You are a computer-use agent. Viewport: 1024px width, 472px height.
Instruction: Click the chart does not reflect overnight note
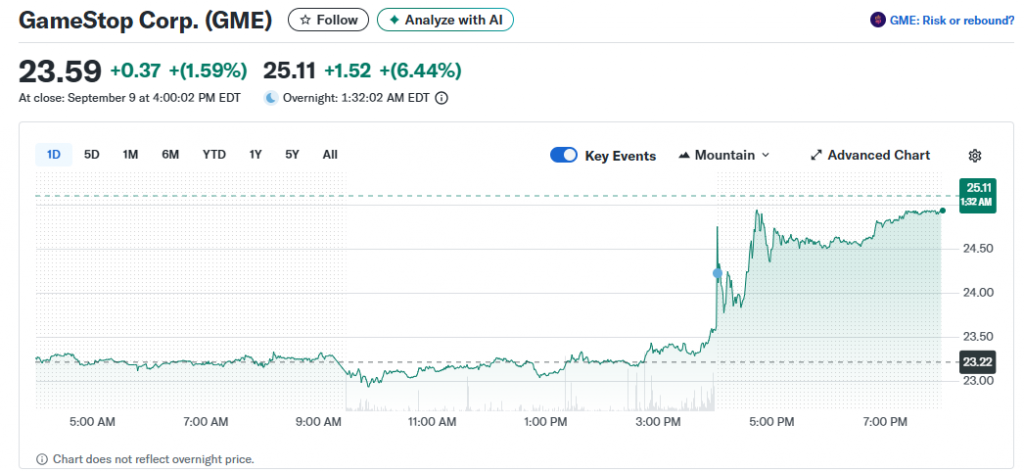(x=153, y=459)
